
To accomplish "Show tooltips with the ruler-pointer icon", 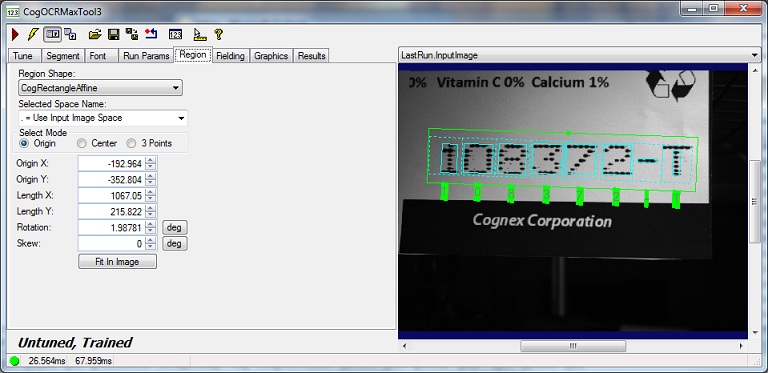I will pyautogui.click(x=199, y=34).
